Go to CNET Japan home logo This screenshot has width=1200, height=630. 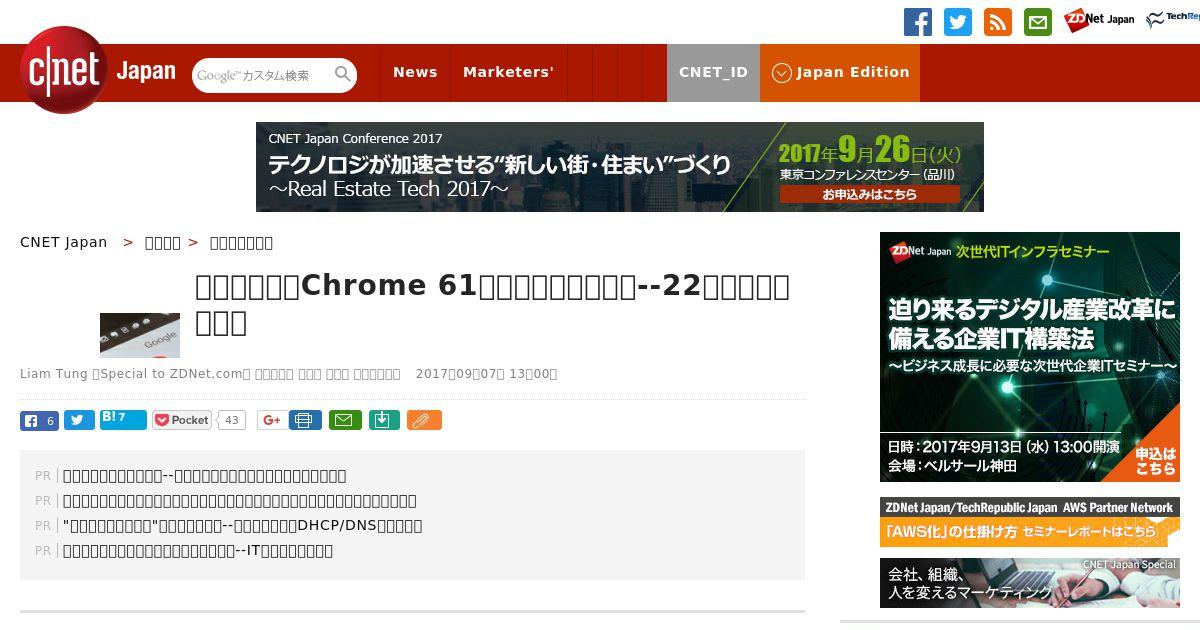click(98, 70)
